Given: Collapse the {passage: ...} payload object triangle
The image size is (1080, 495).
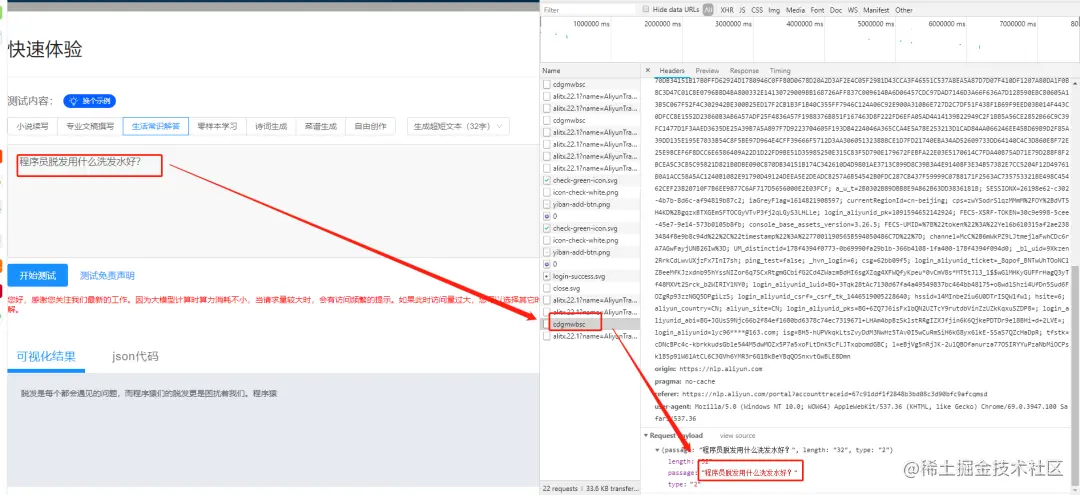Looking at the screenshot, I should (657, 450).
